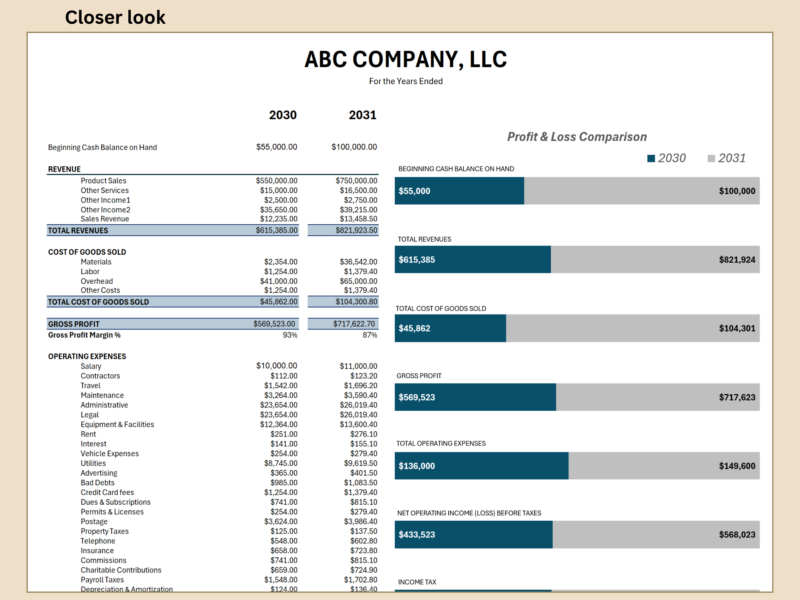Viewport: 800px width, 600px height.
Task: Select the 'Gross Profit Margin %' label
Action: pyautogui.click(x=84, y=335)
